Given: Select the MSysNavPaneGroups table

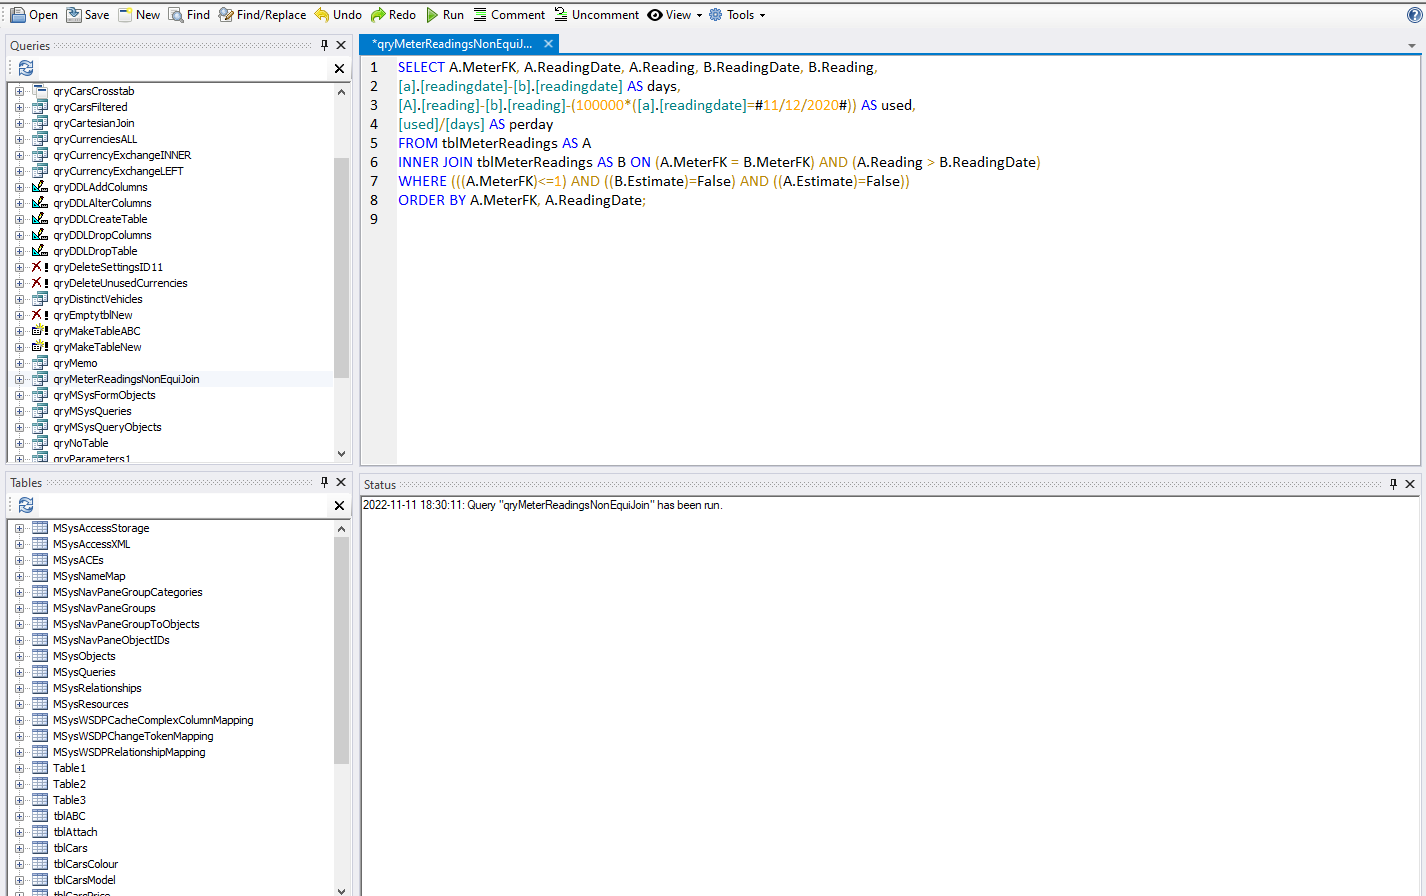Looking at the screenshot, I should 104,608.
